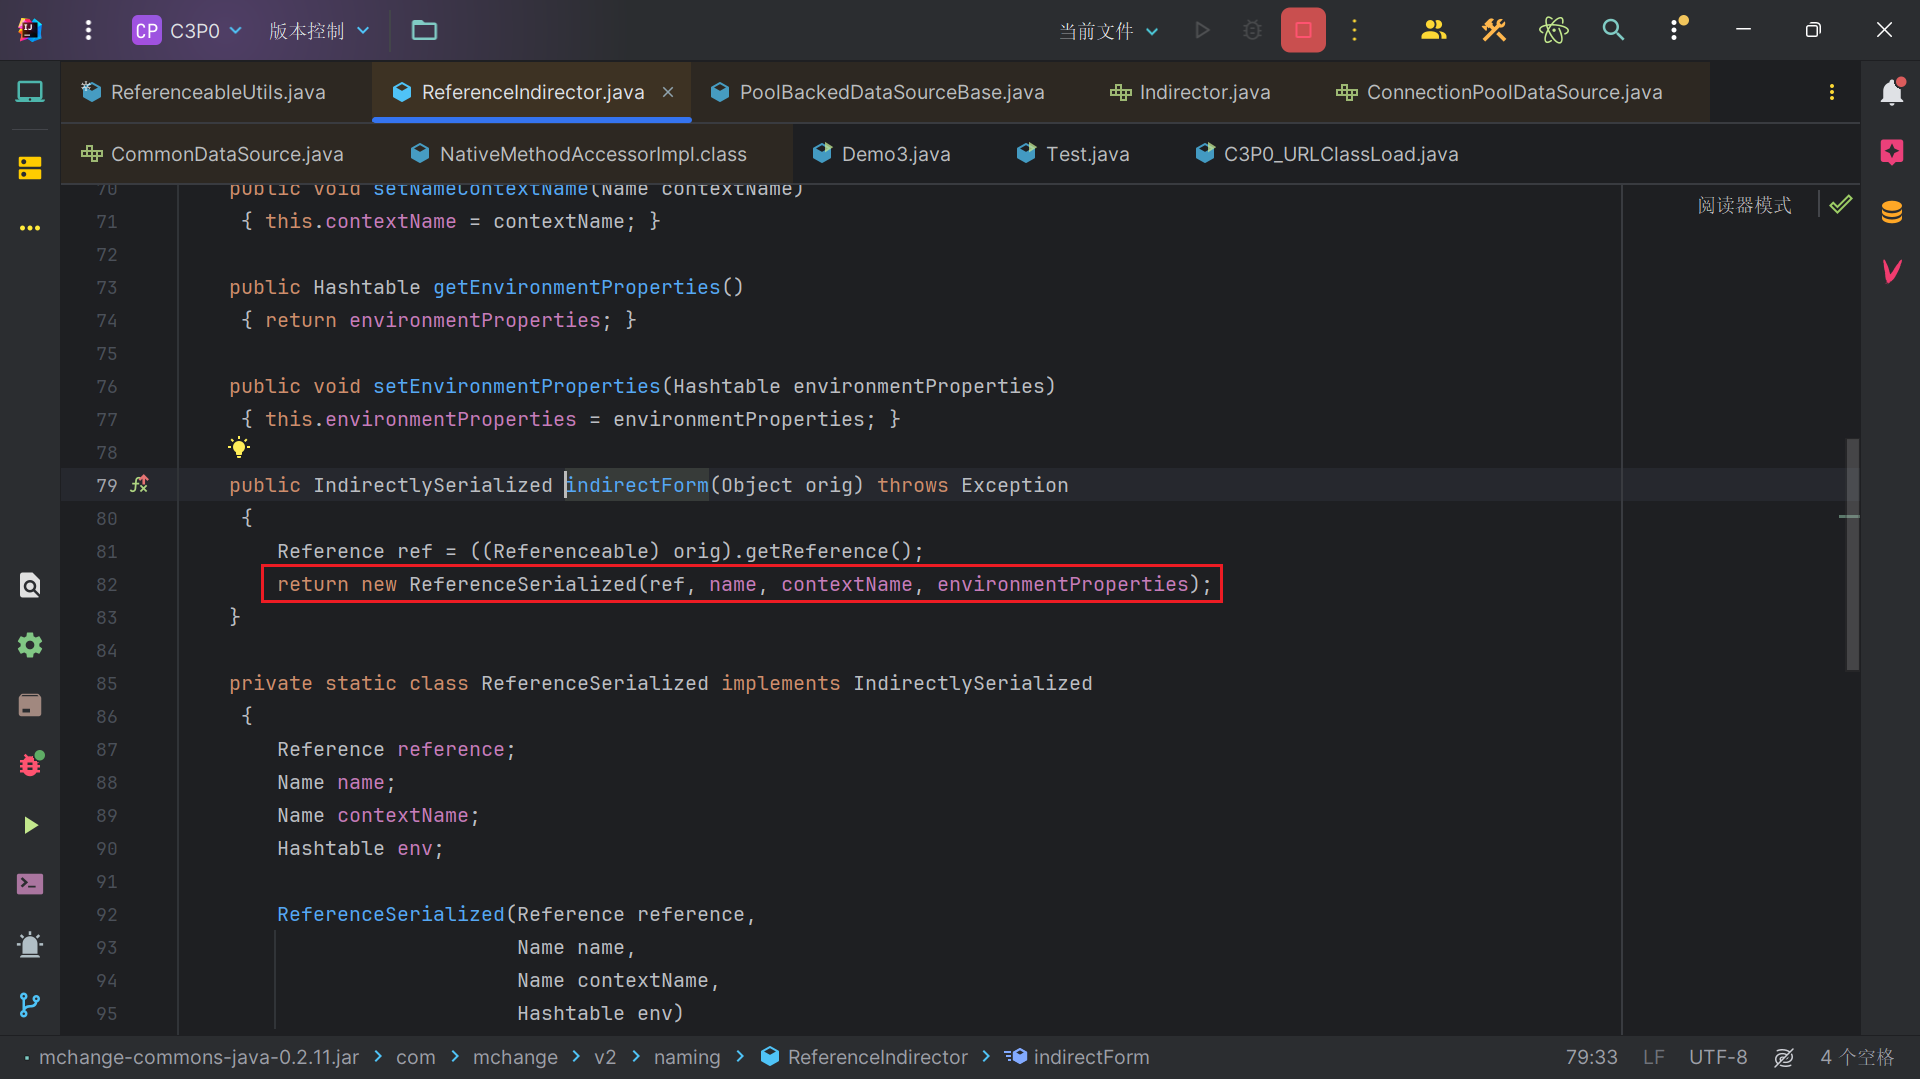Image resolution: width=1920 pixels, height=1079 pixels.
Task: Open the green gear Services tool icon
Action: [x=30, y=645]
